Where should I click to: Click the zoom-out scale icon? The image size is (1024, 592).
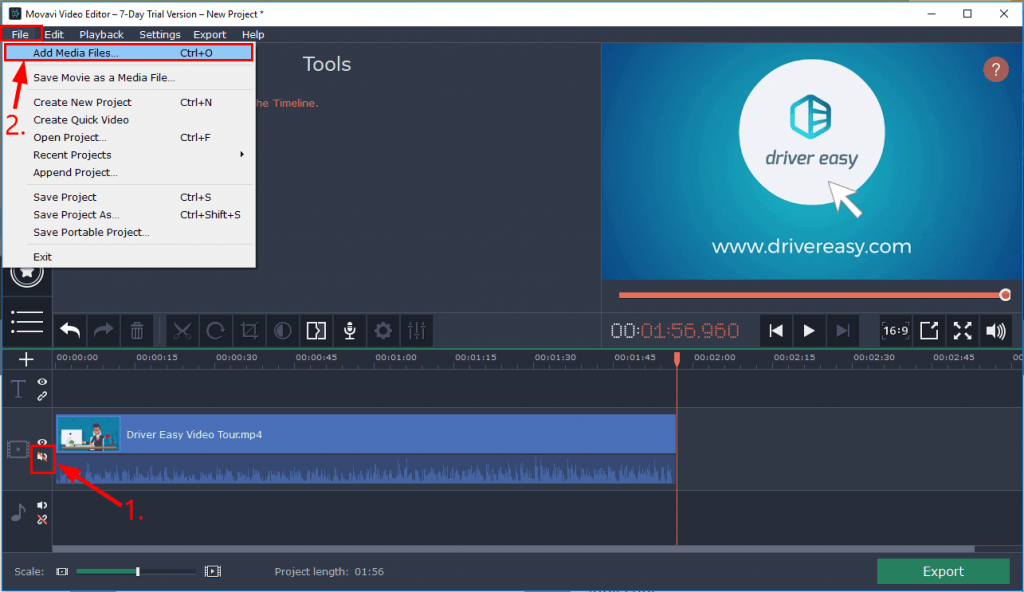62,572
